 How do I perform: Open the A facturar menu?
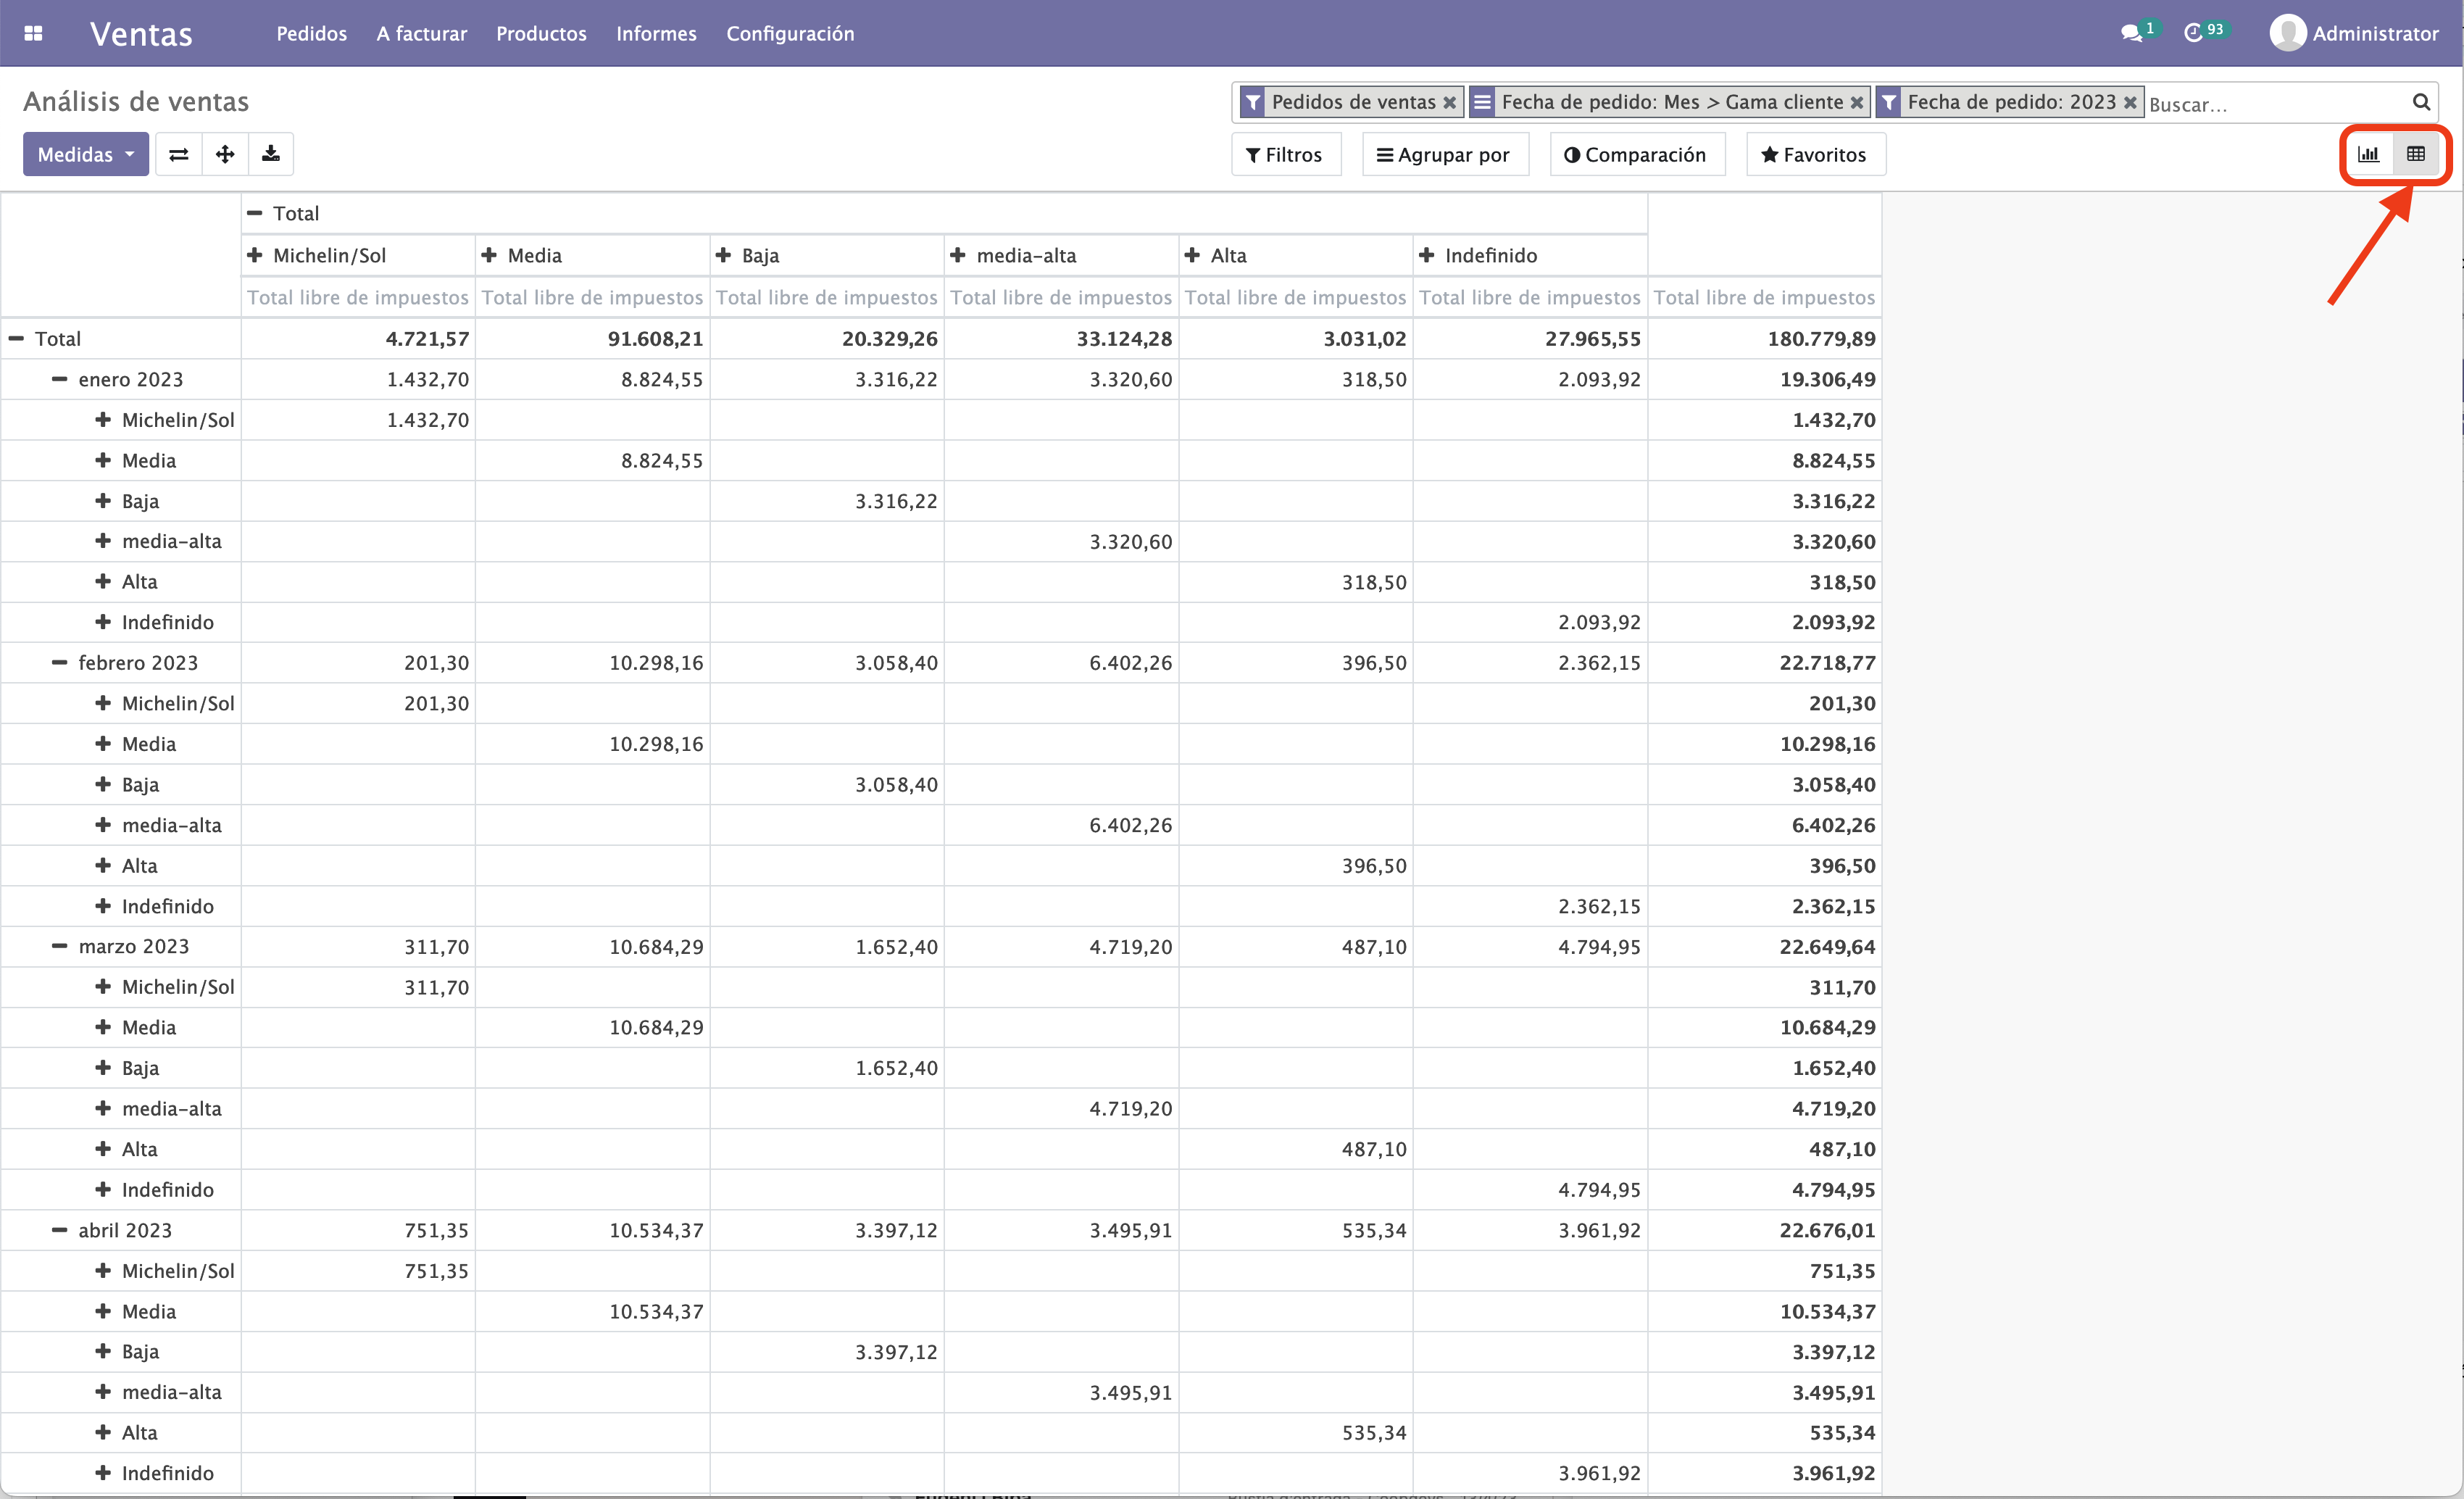(x=422, y=33)
